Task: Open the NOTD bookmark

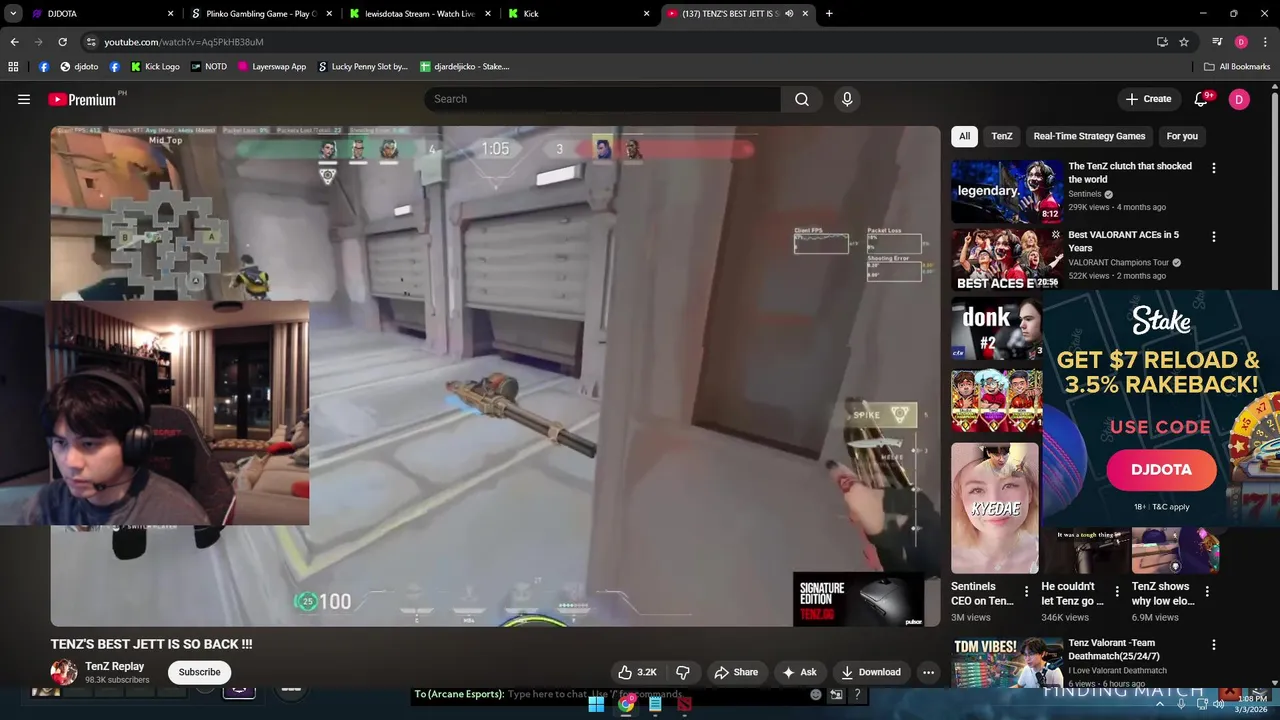Action: pos(208,67)
